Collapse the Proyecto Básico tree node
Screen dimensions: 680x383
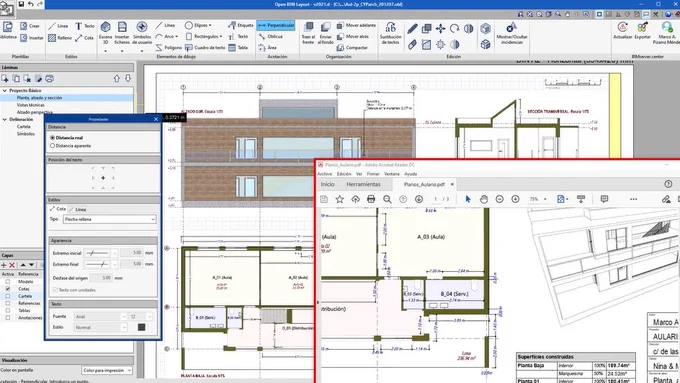coord(5,91)
